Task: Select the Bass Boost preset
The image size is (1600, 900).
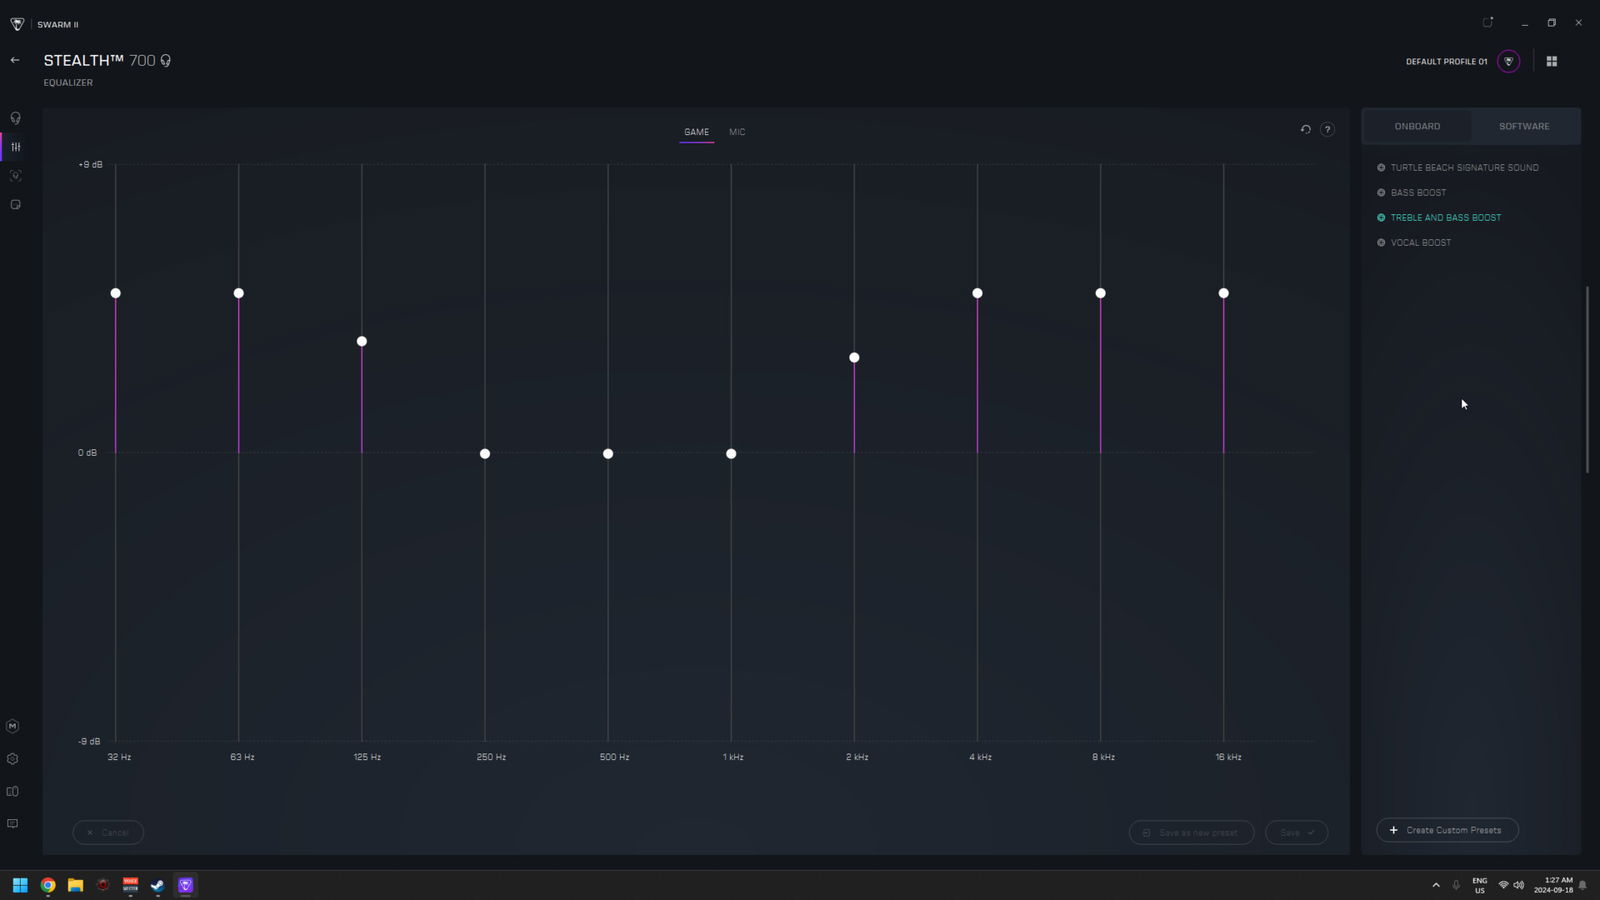Action: [1417, 193]
